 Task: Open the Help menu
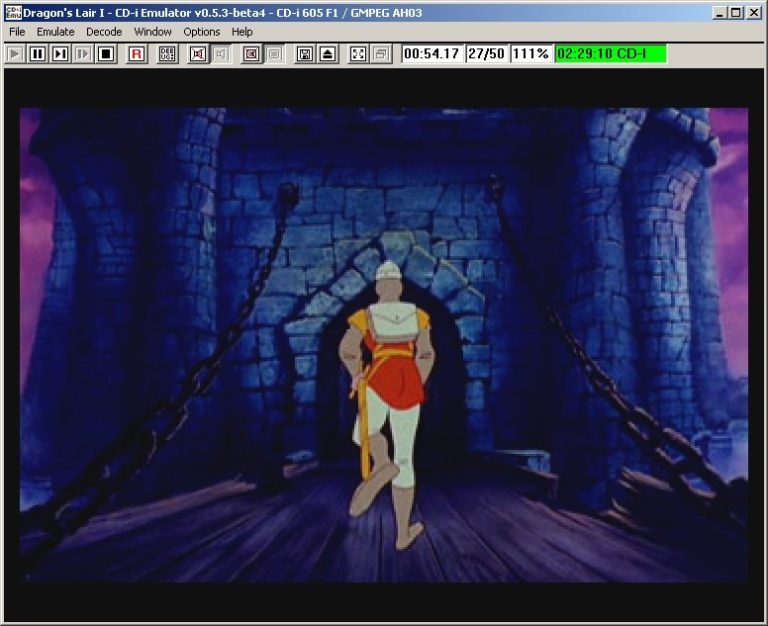[242, 32]
